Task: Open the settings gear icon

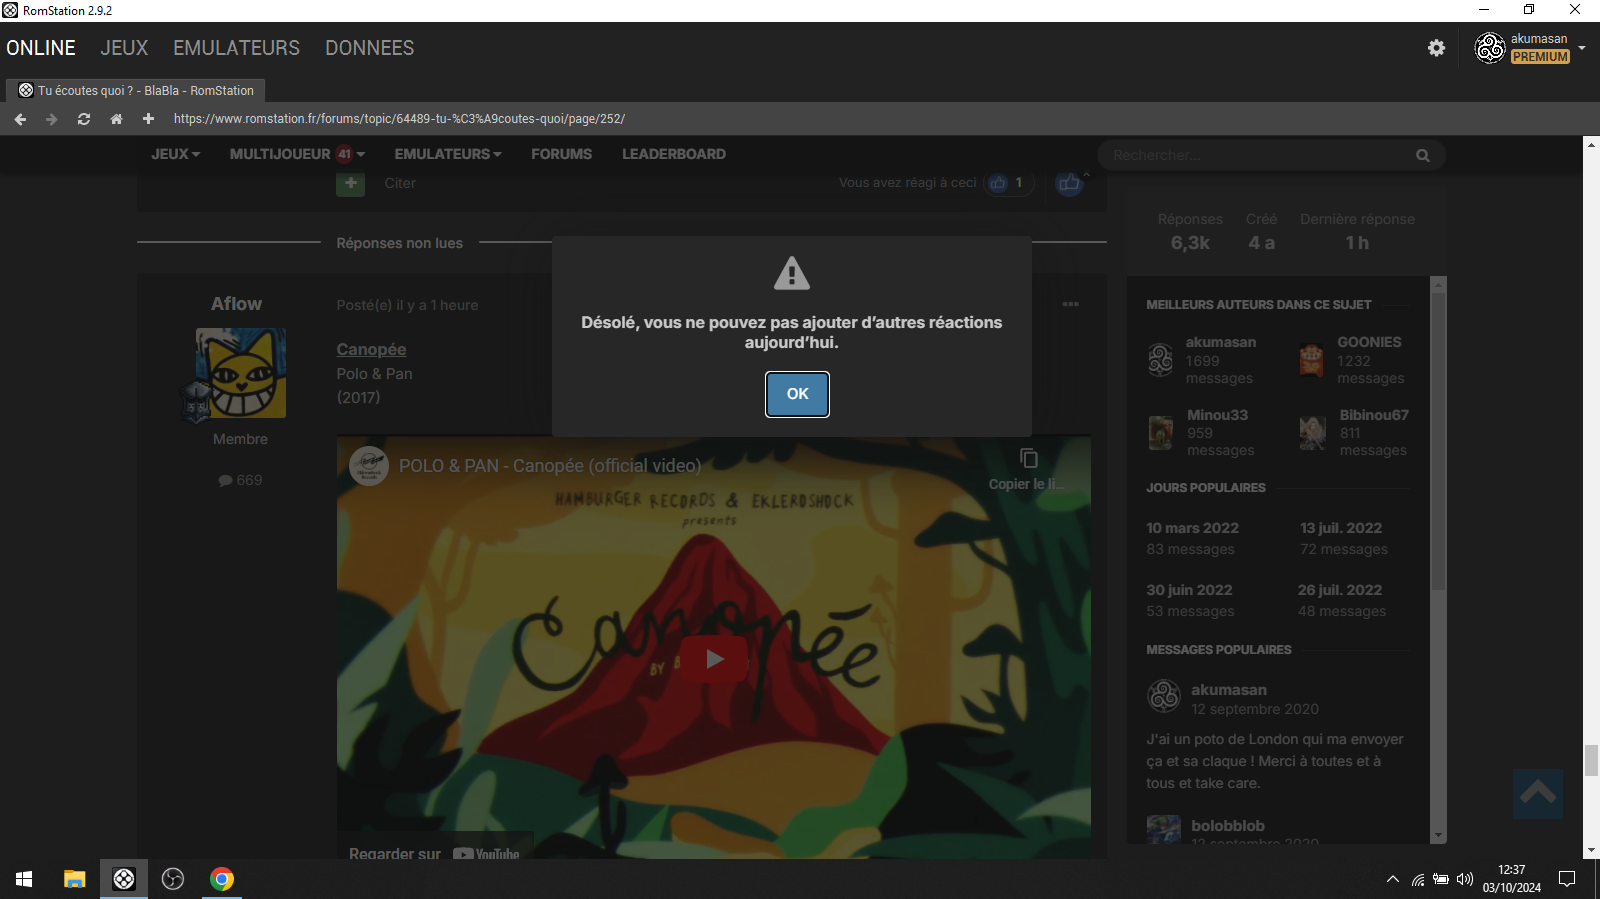Action: click(x=1436, y=48)
